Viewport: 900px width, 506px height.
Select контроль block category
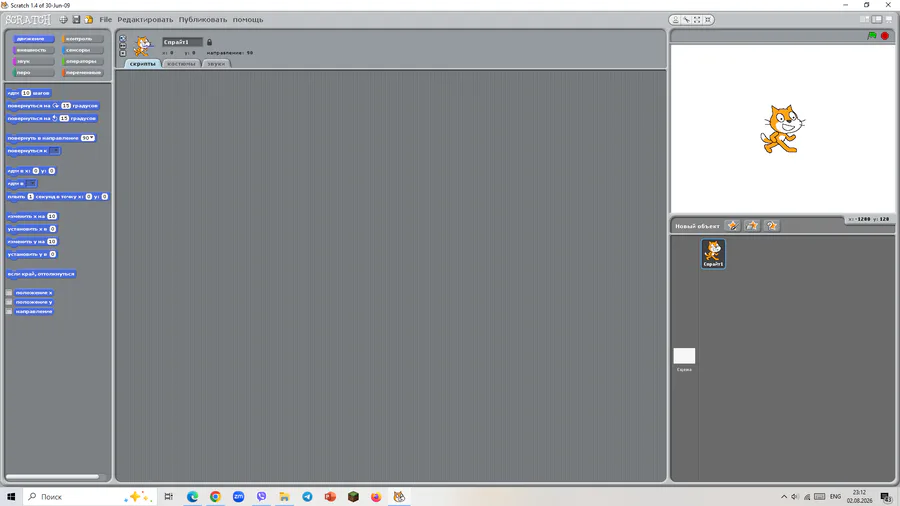click(x=83, y=39)
